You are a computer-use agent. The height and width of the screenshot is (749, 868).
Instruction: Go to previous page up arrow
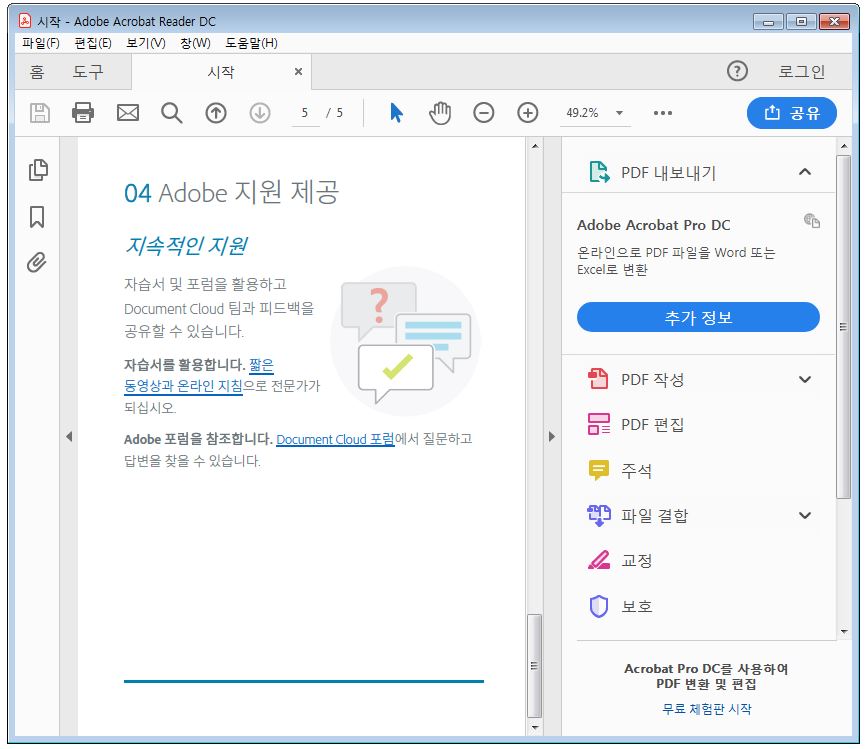coord(216,113)
